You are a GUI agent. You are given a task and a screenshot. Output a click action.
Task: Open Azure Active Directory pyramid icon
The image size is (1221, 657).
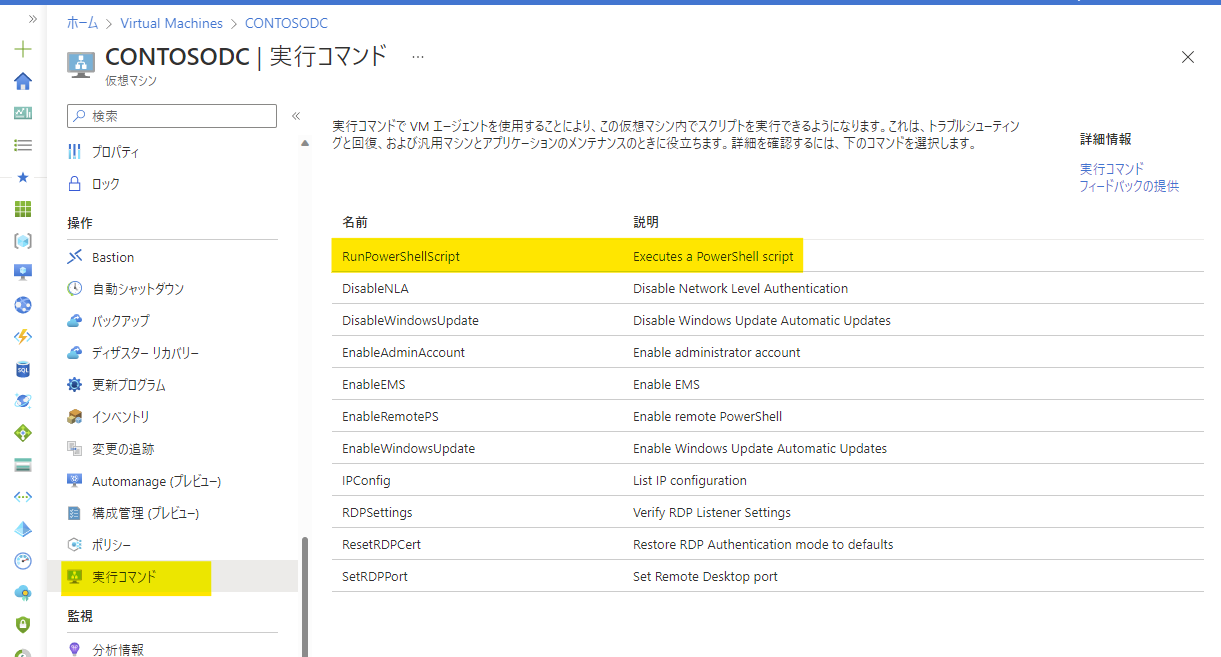tap(23, 529)
